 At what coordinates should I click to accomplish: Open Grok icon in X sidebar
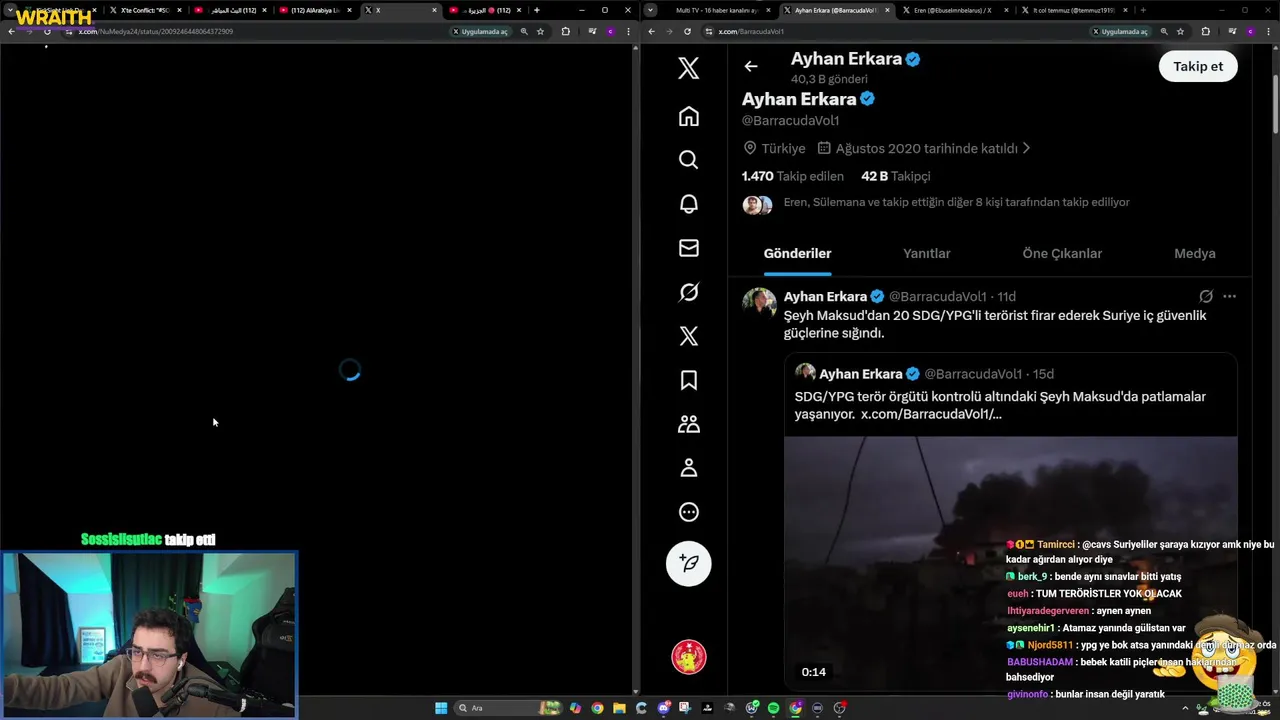pos(688,292)
